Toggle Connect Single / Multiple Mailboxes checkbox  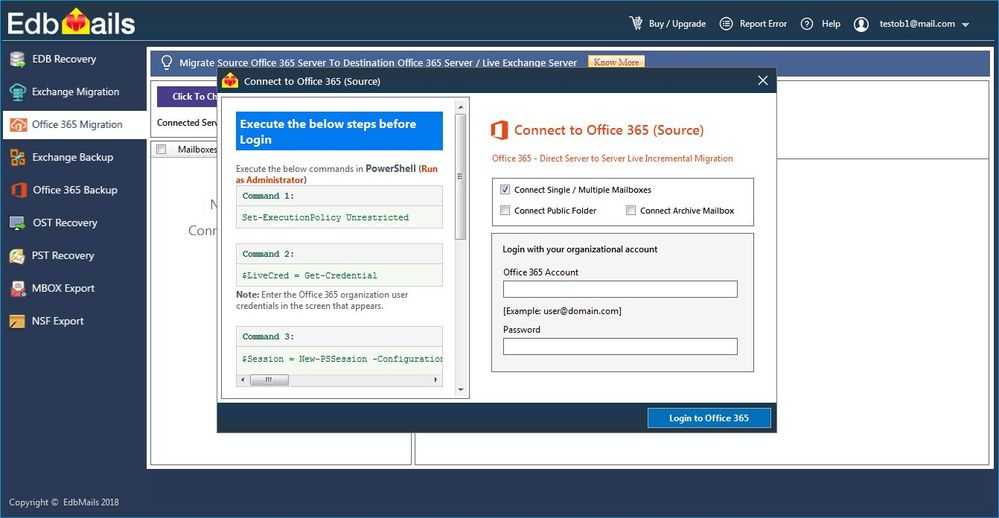(505, 190)
